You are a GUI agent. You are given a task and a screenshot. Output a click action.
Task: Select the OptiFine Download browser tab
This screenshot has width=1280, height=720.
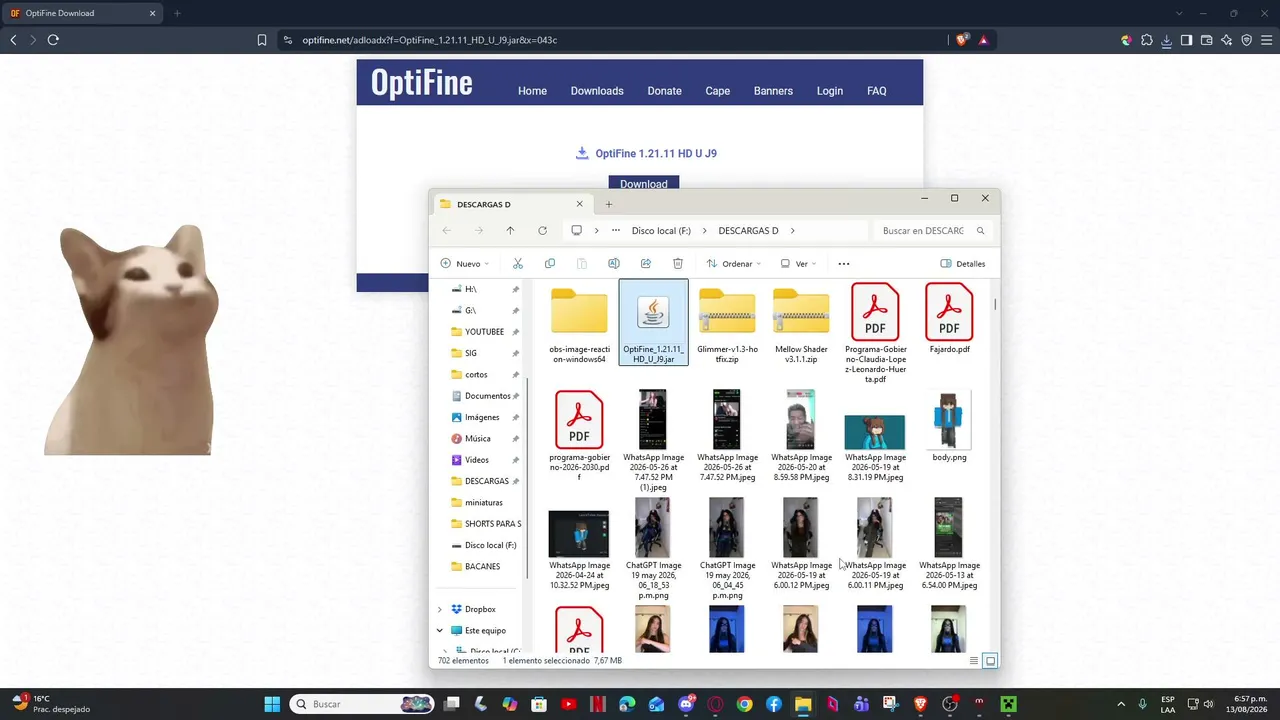click(83, 13)
